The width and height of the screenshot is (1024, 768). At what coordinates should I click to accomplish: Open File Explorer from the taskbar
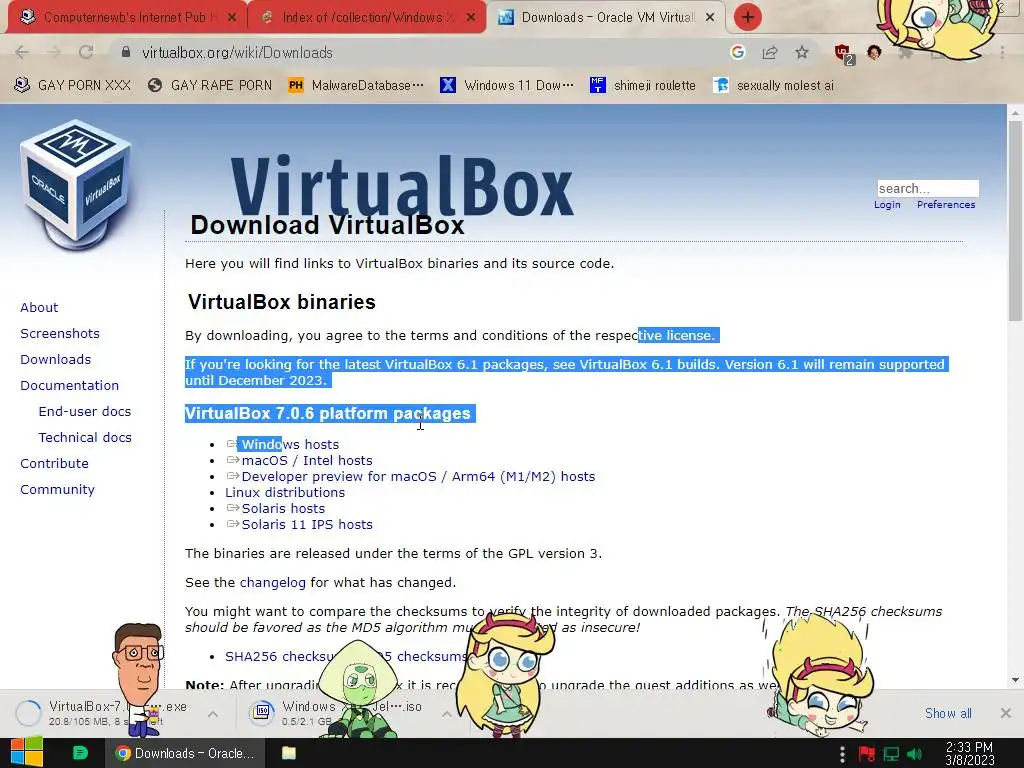tap(289, 753)
